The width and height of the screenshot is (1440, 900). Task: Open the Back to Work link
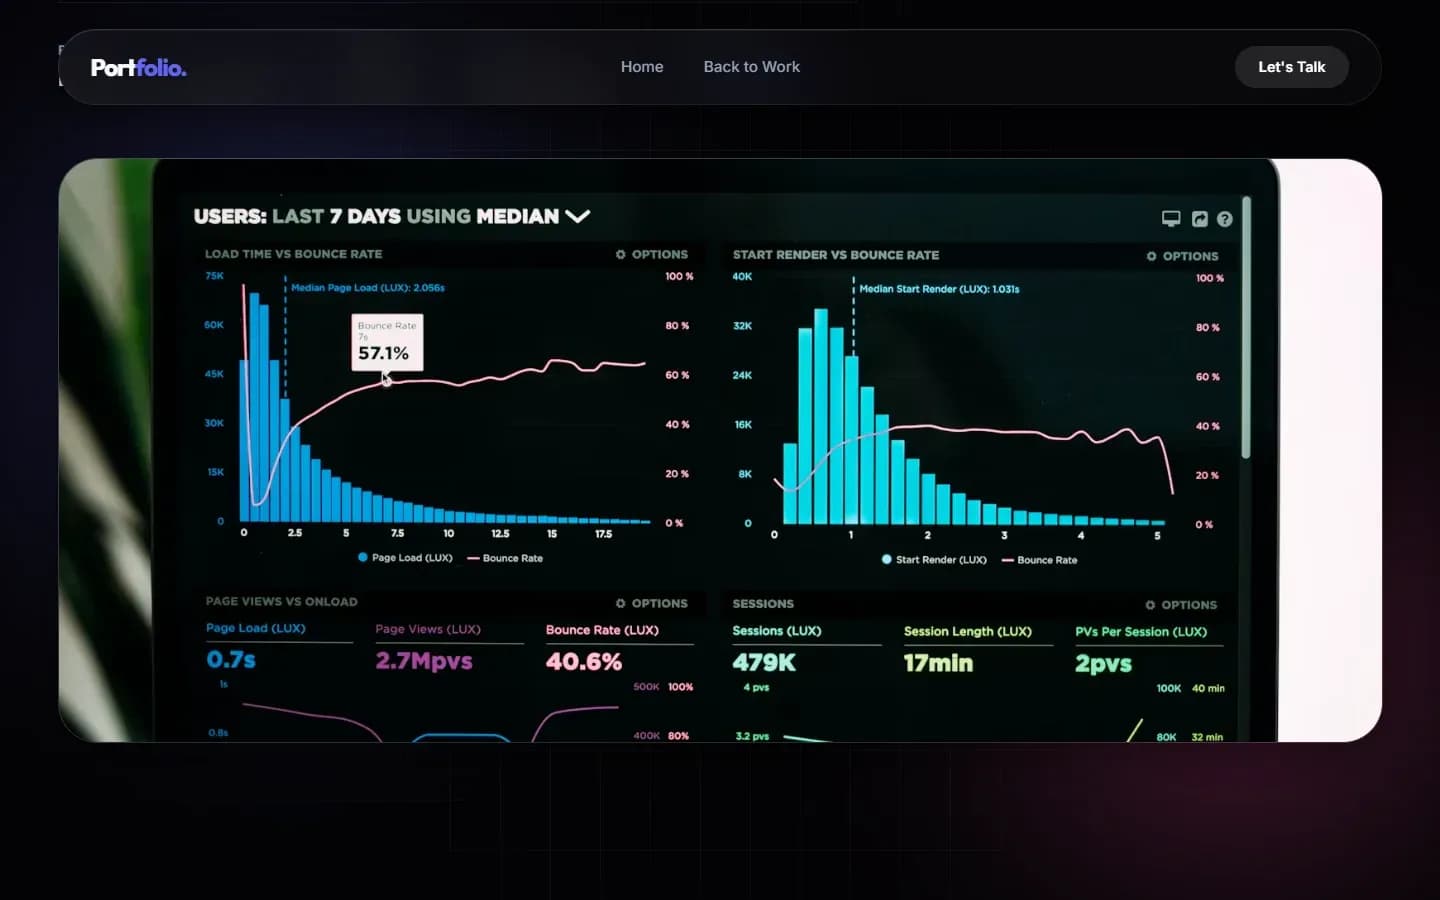pyautogui.click(x=752, y=67)
